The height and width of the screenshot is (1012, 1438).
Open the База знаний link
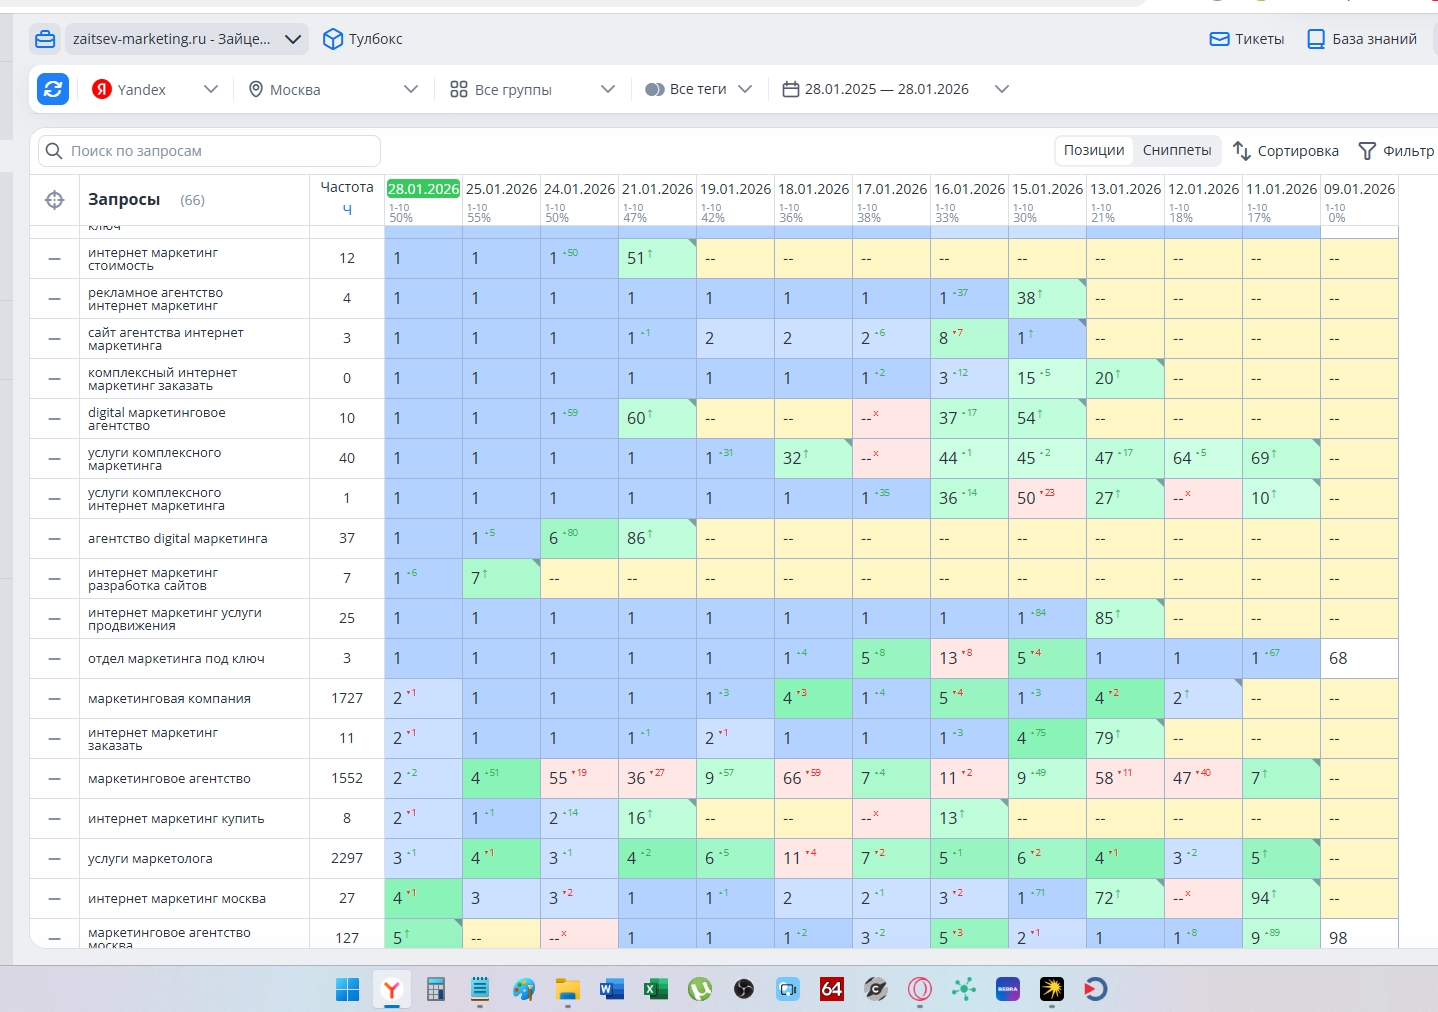tap(1362, 39)
